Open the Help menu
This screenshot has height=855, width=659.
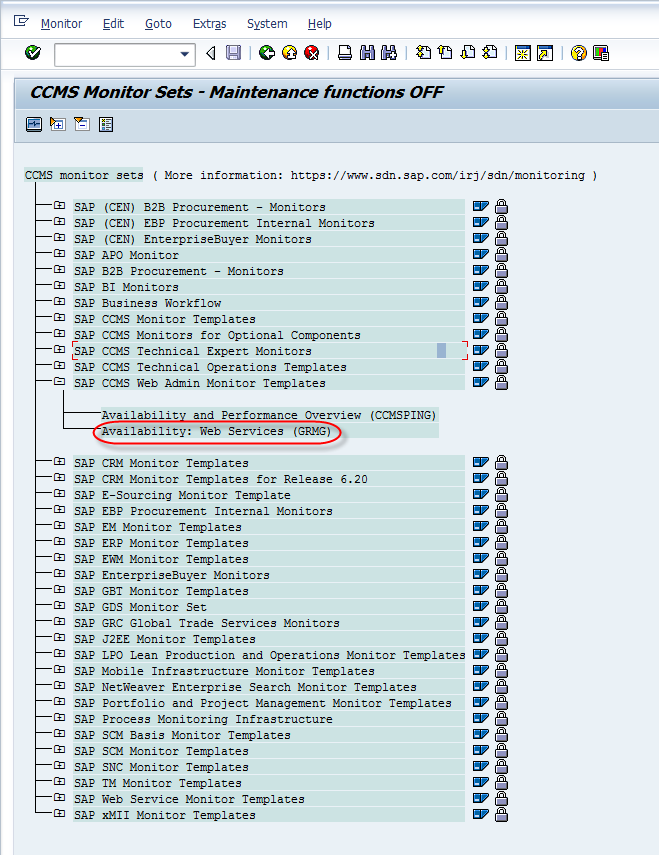click(x=319, y=23)
